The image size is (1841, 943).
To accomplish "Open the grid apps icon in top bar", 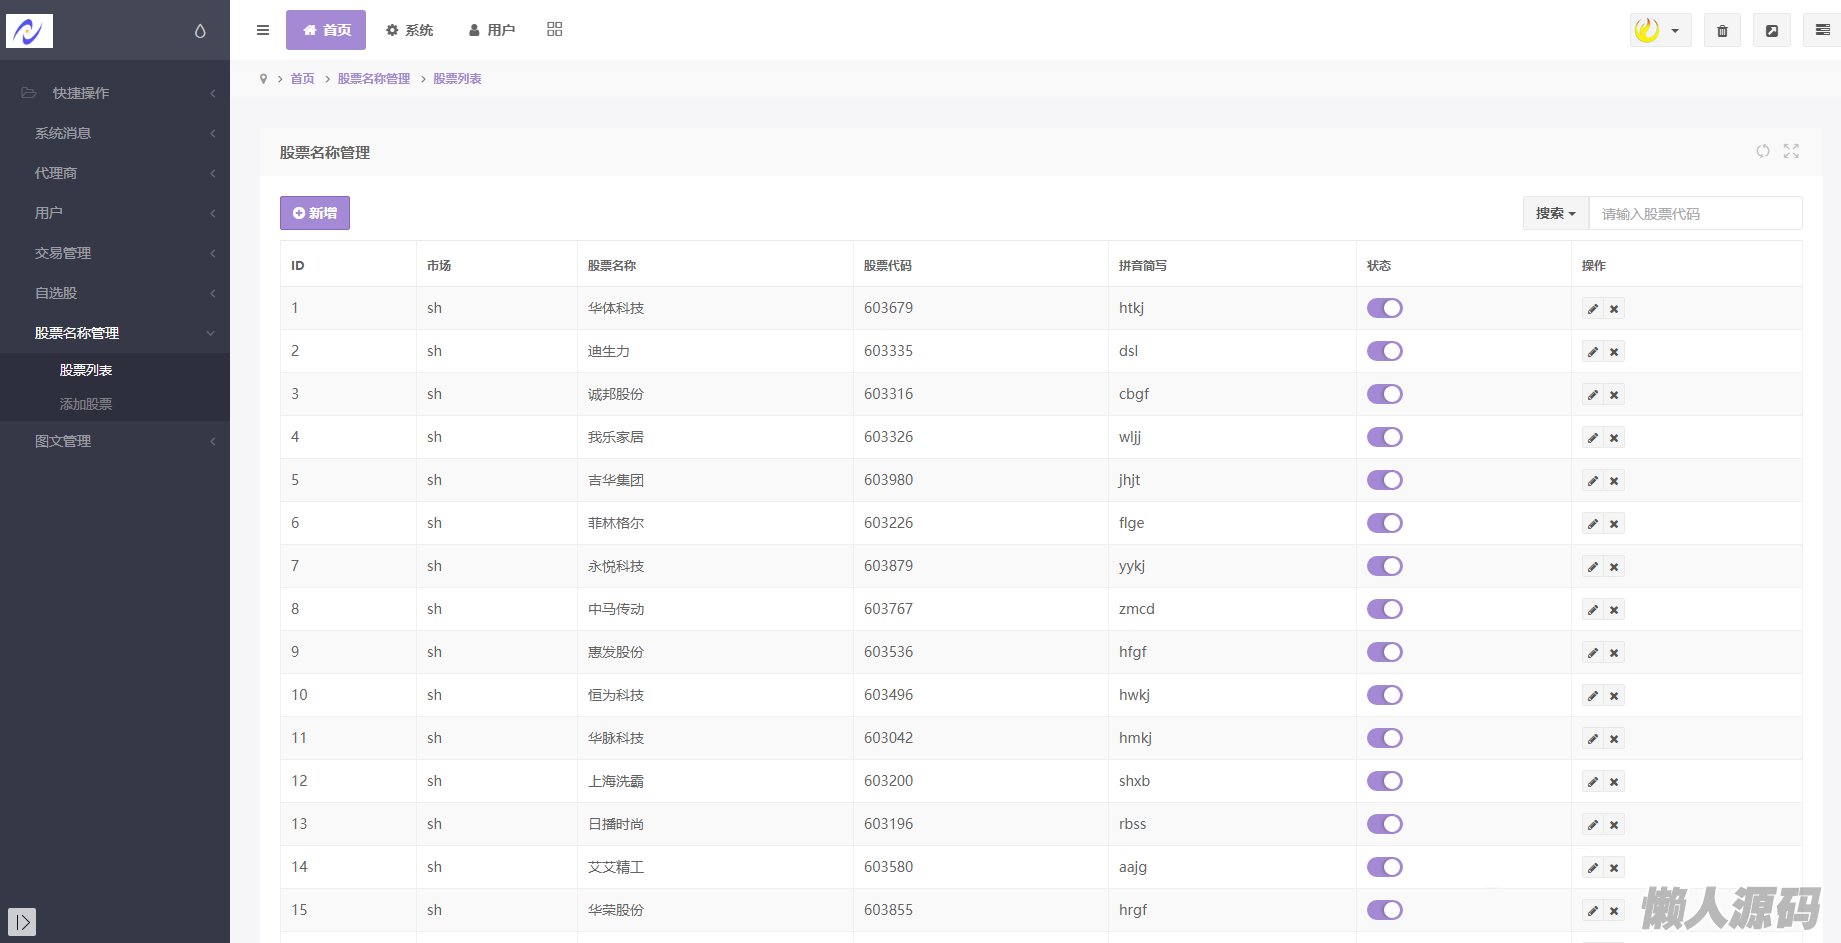I will [x=555, y=30].
